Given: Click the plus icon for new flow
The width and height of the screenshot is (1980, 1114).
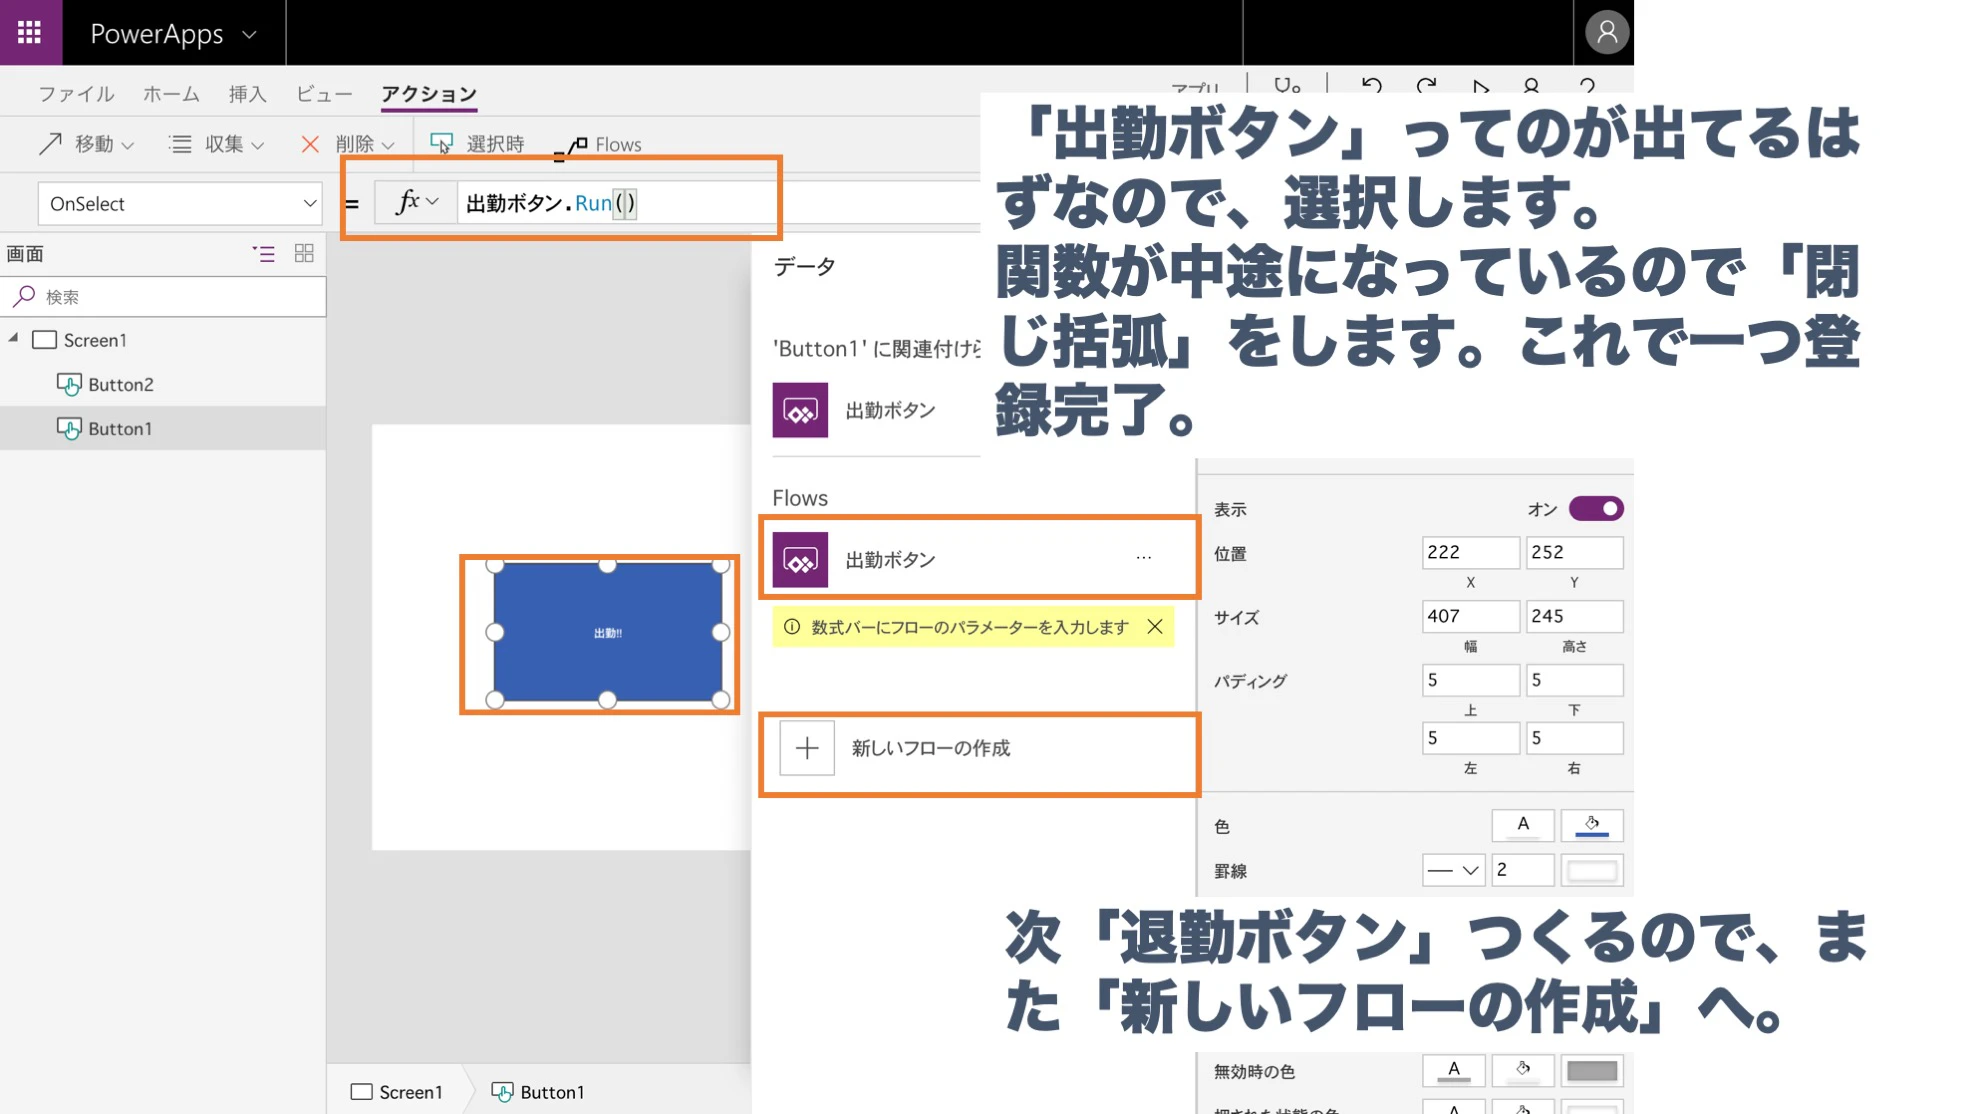Looking at the screenshot, I should point(807,748).
